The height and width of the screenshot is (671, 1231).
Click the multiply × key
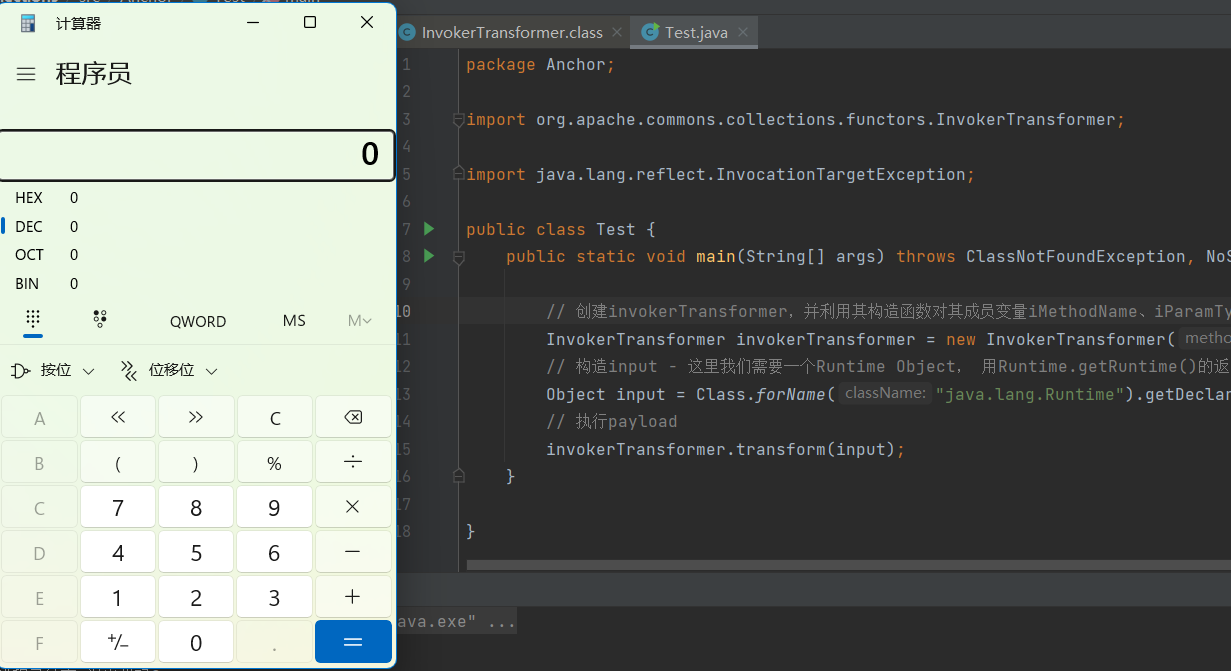(353, 507)
